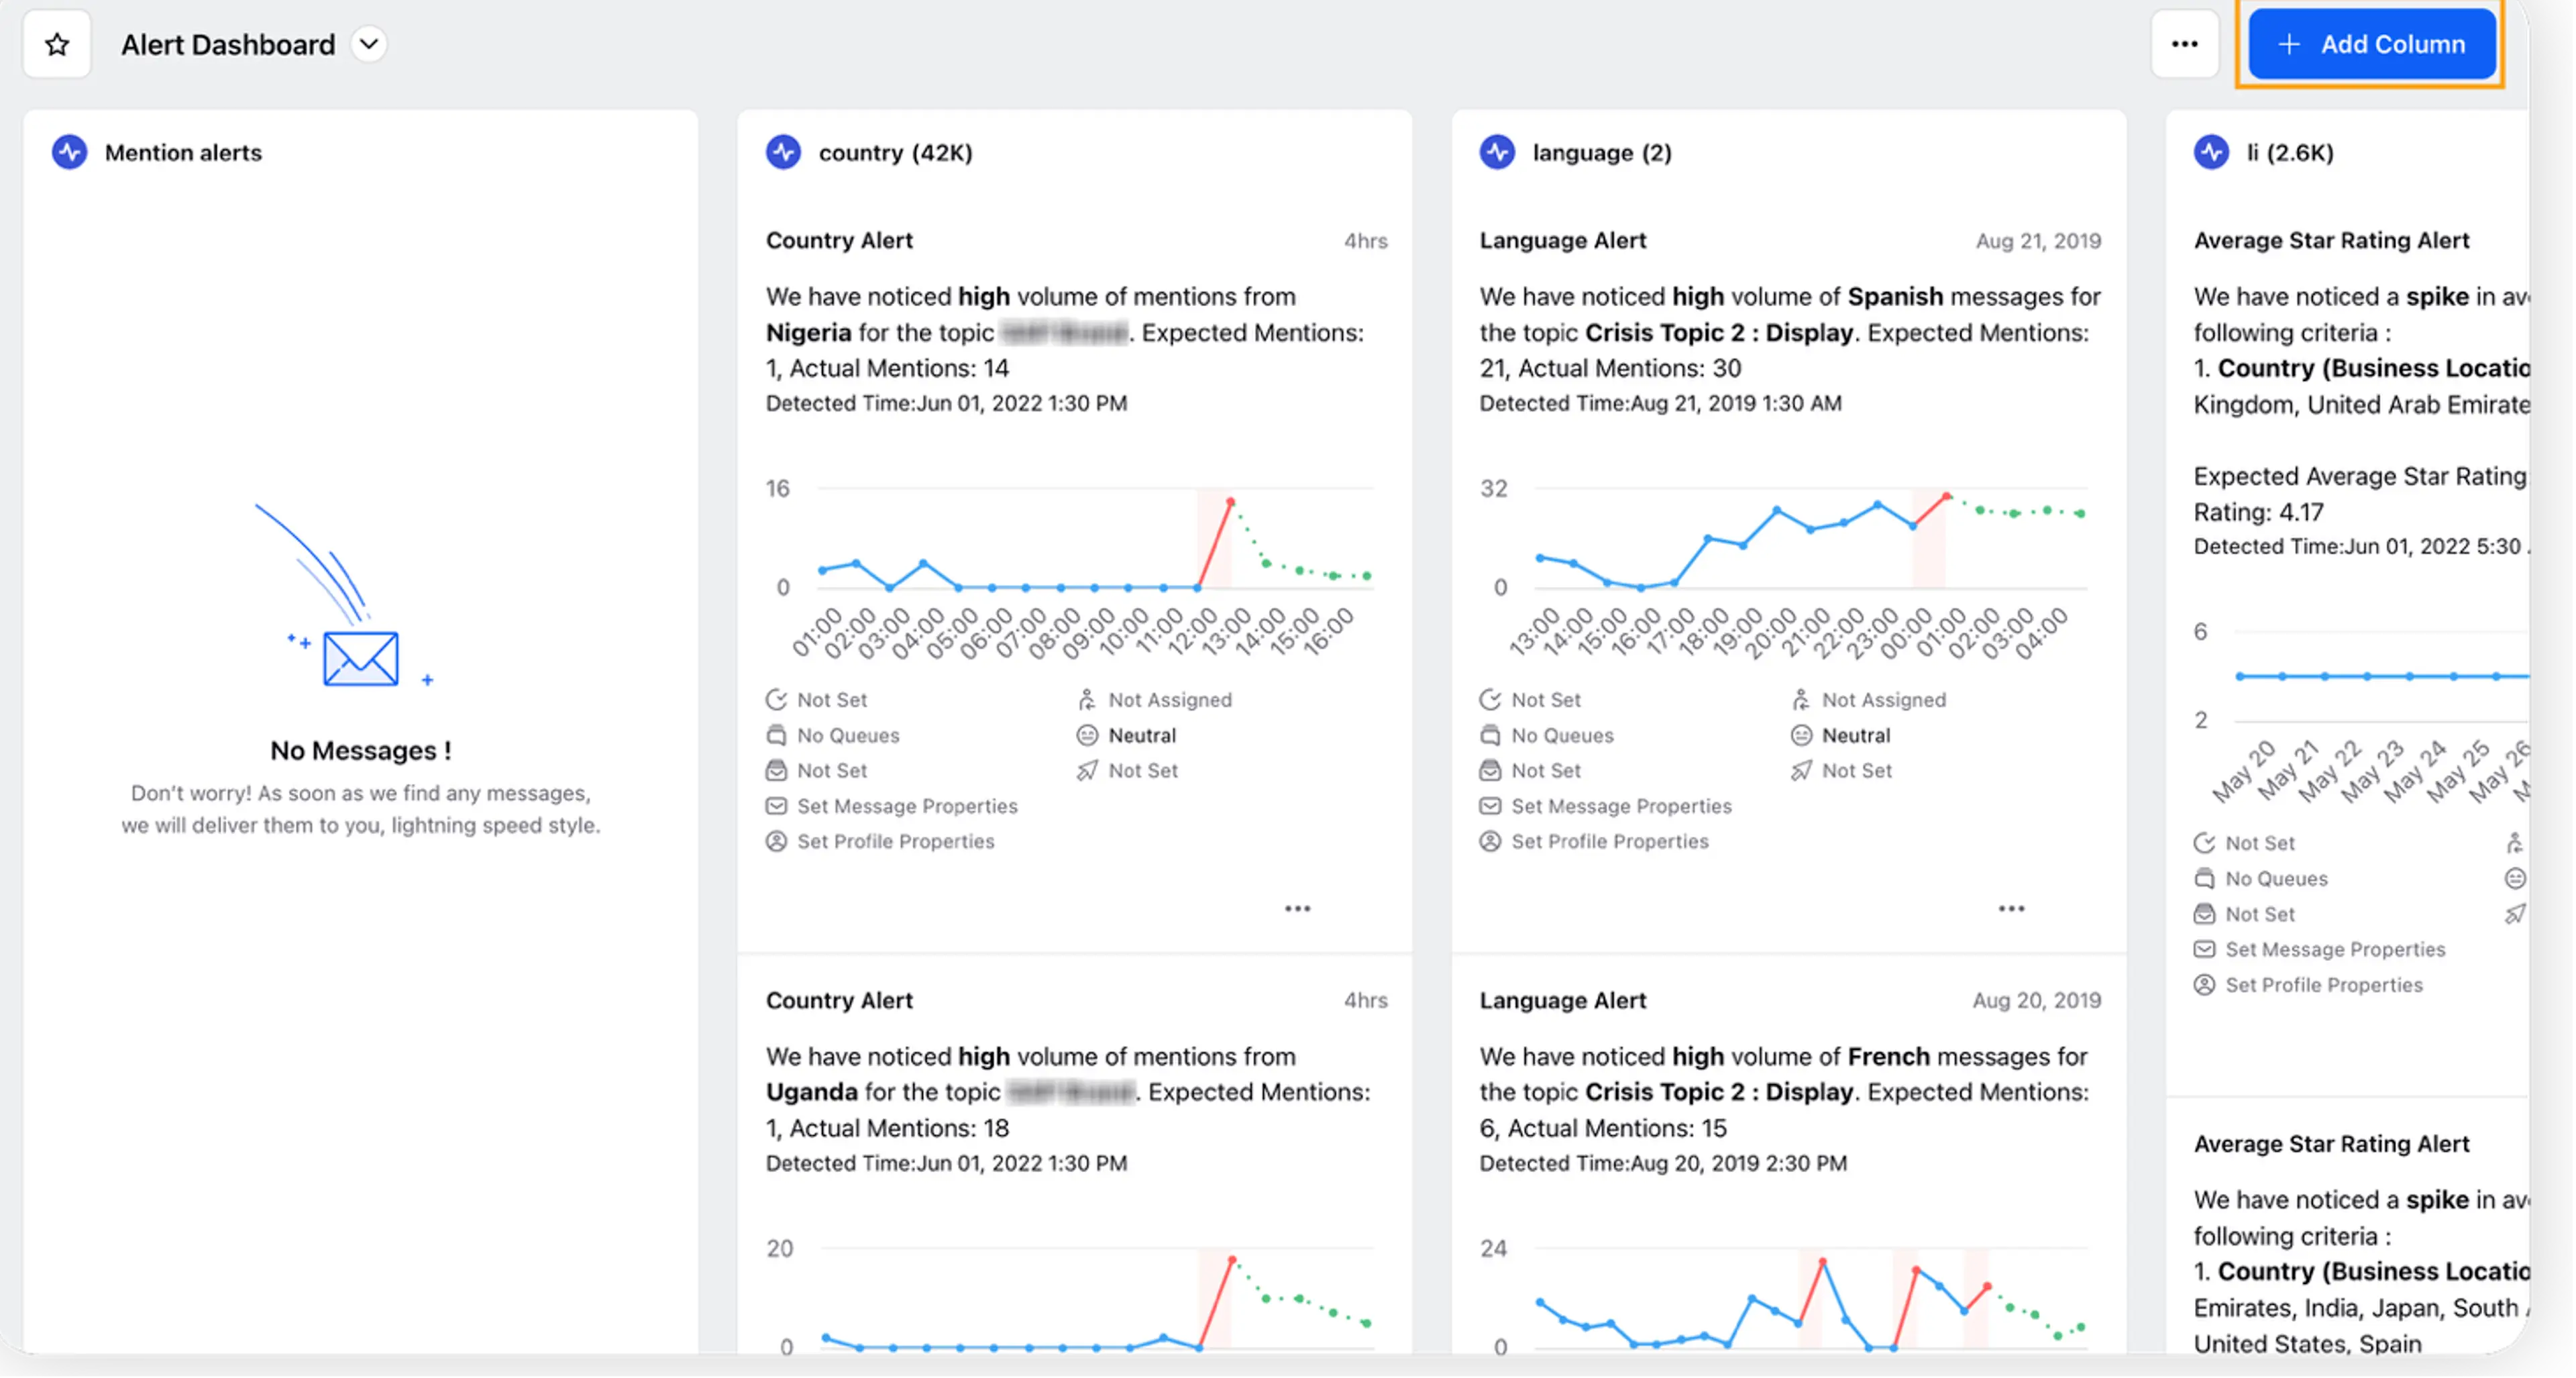Open more options for Nigeria Country Alert

[x=1297, y=908]
